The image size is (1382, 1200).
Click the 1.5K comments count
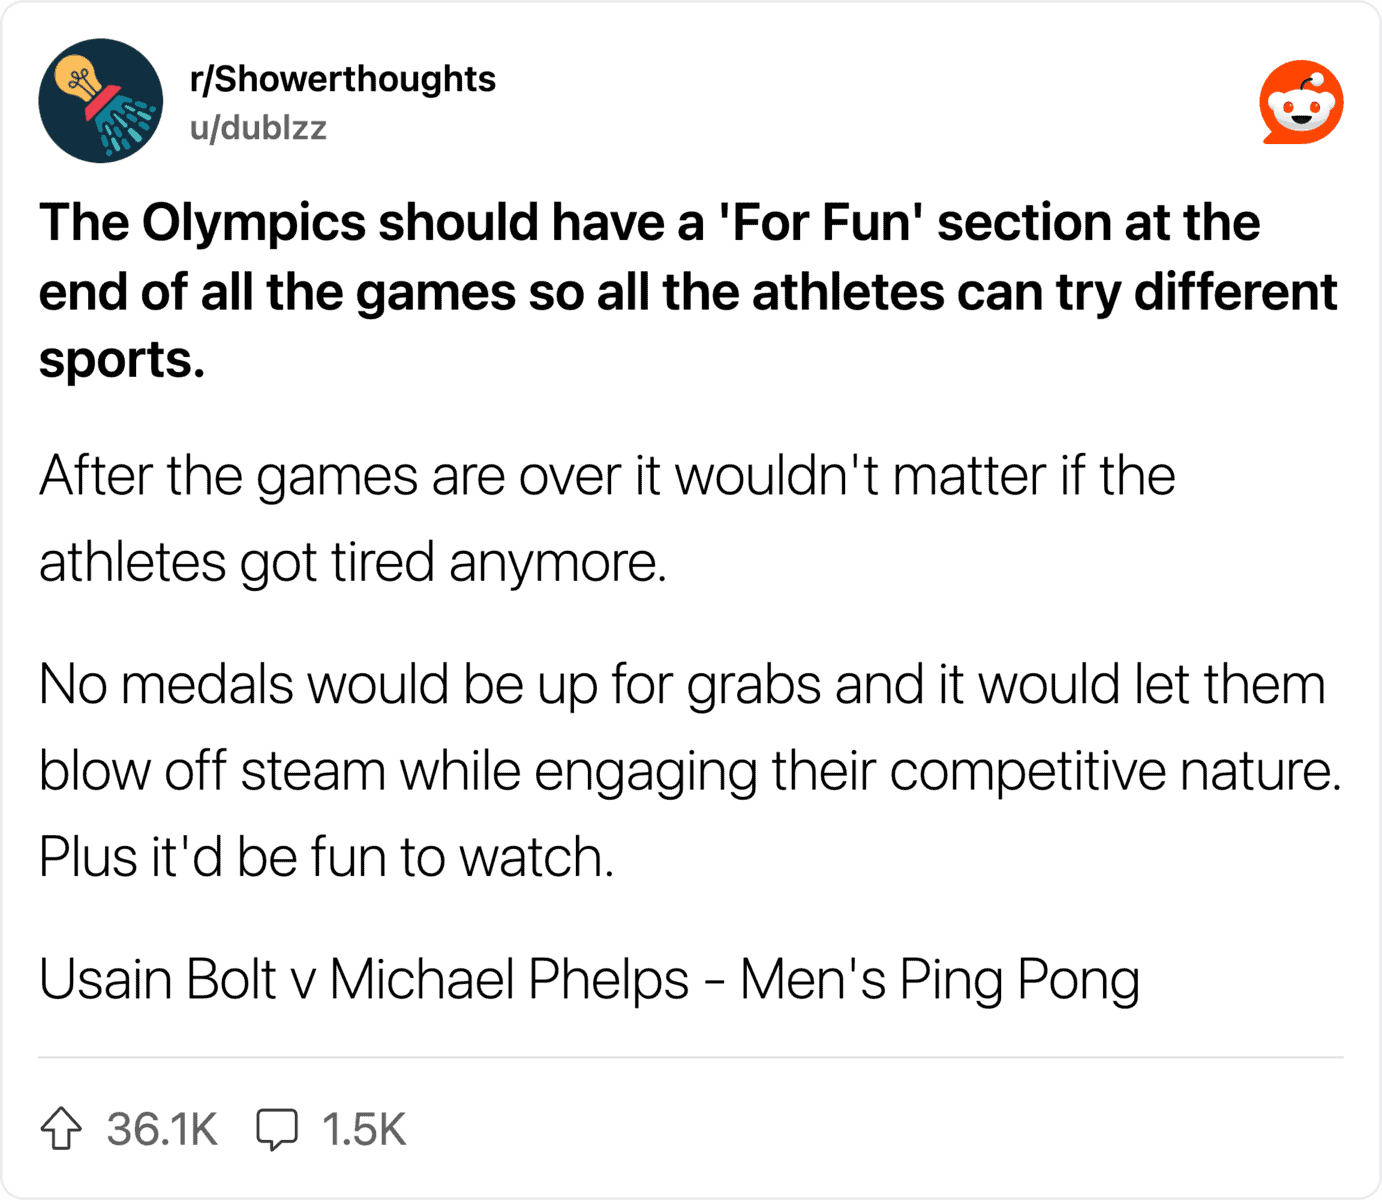[x=364, y=1130]
